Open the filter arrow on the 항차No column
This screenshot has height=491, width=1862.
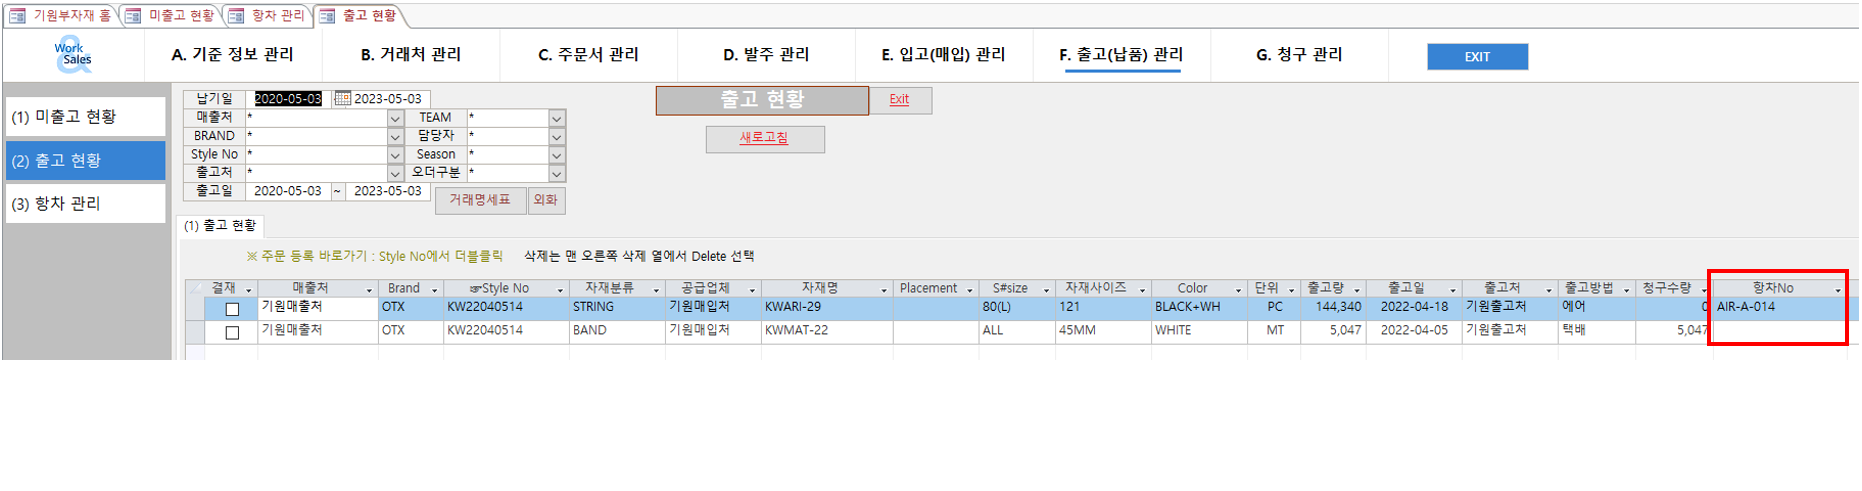pos(1838,290)
